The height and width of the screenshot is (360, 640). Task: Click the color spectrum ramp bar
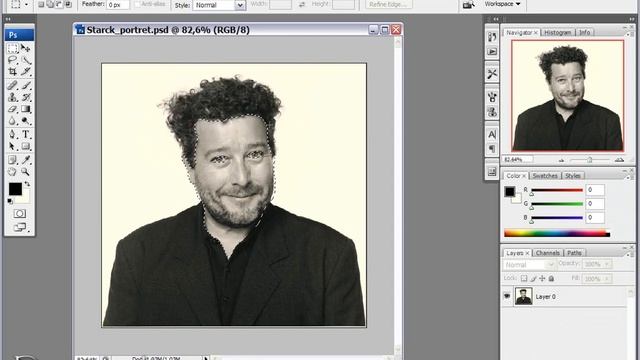[557, 233]
